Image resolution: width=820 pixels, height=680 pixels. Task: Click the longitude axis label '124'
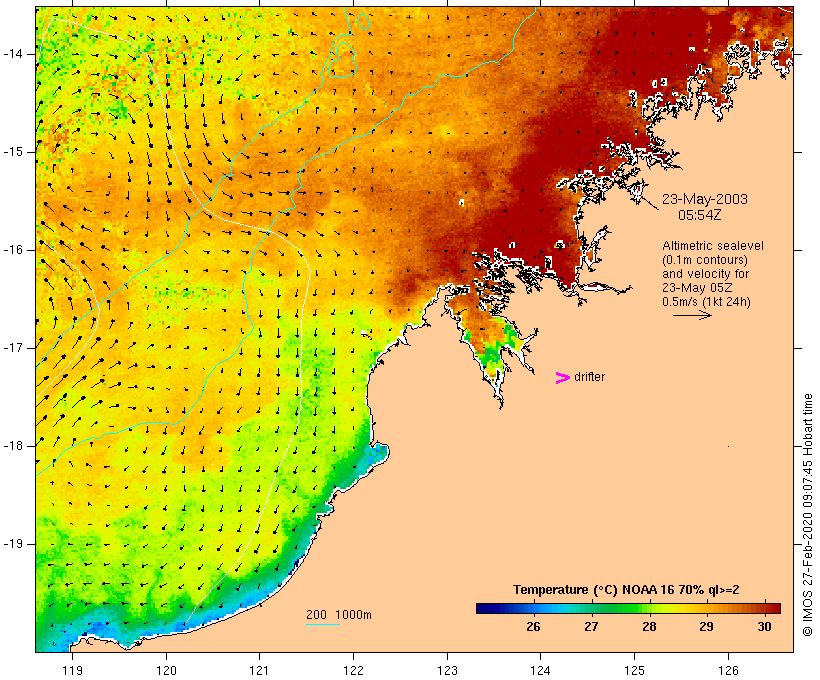point(541,670)
